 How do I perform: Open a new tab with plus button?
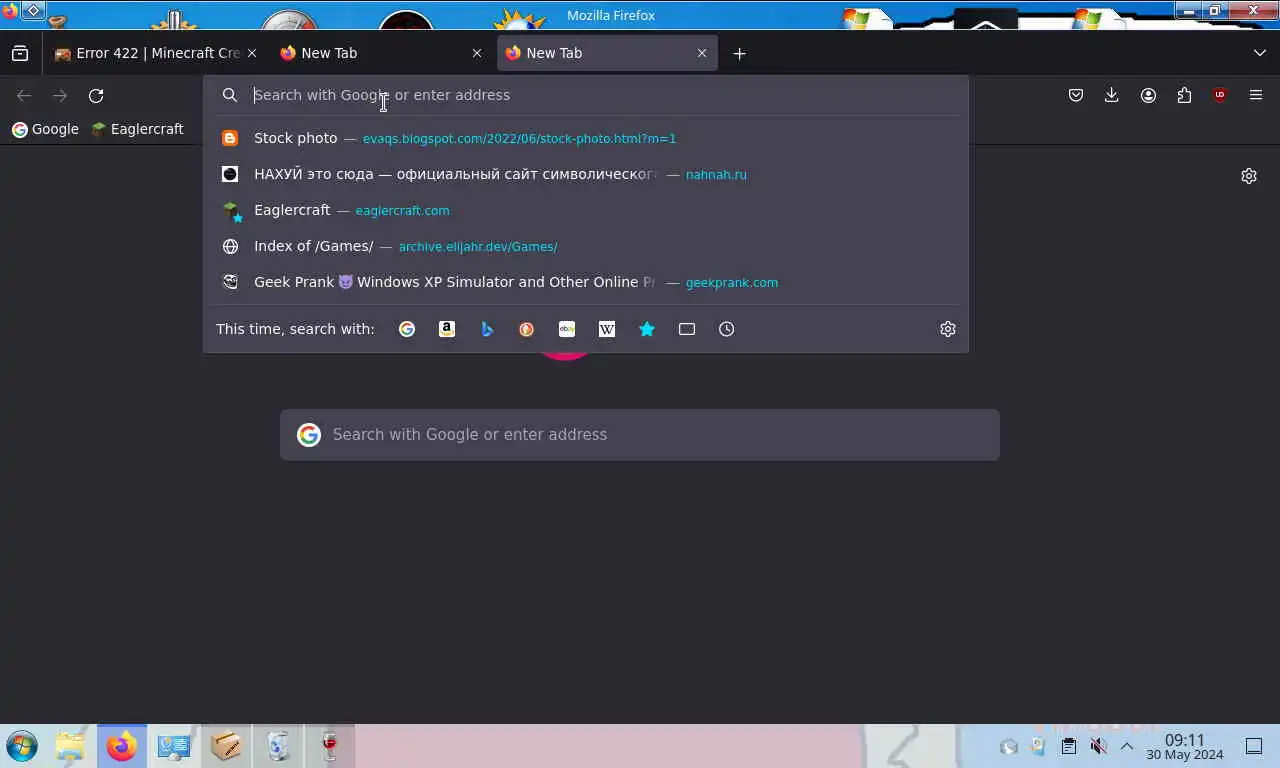point(739,53)
